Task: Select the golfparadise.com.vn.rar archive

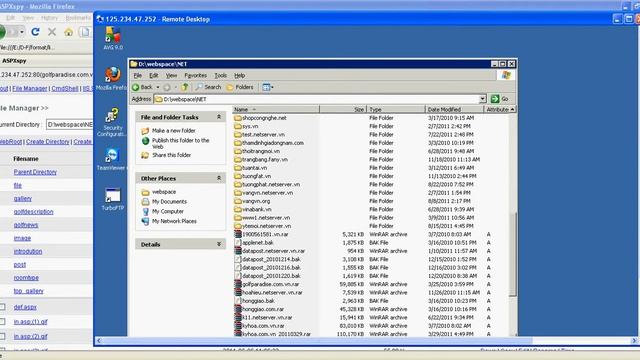Action: [x=270, y=284]
